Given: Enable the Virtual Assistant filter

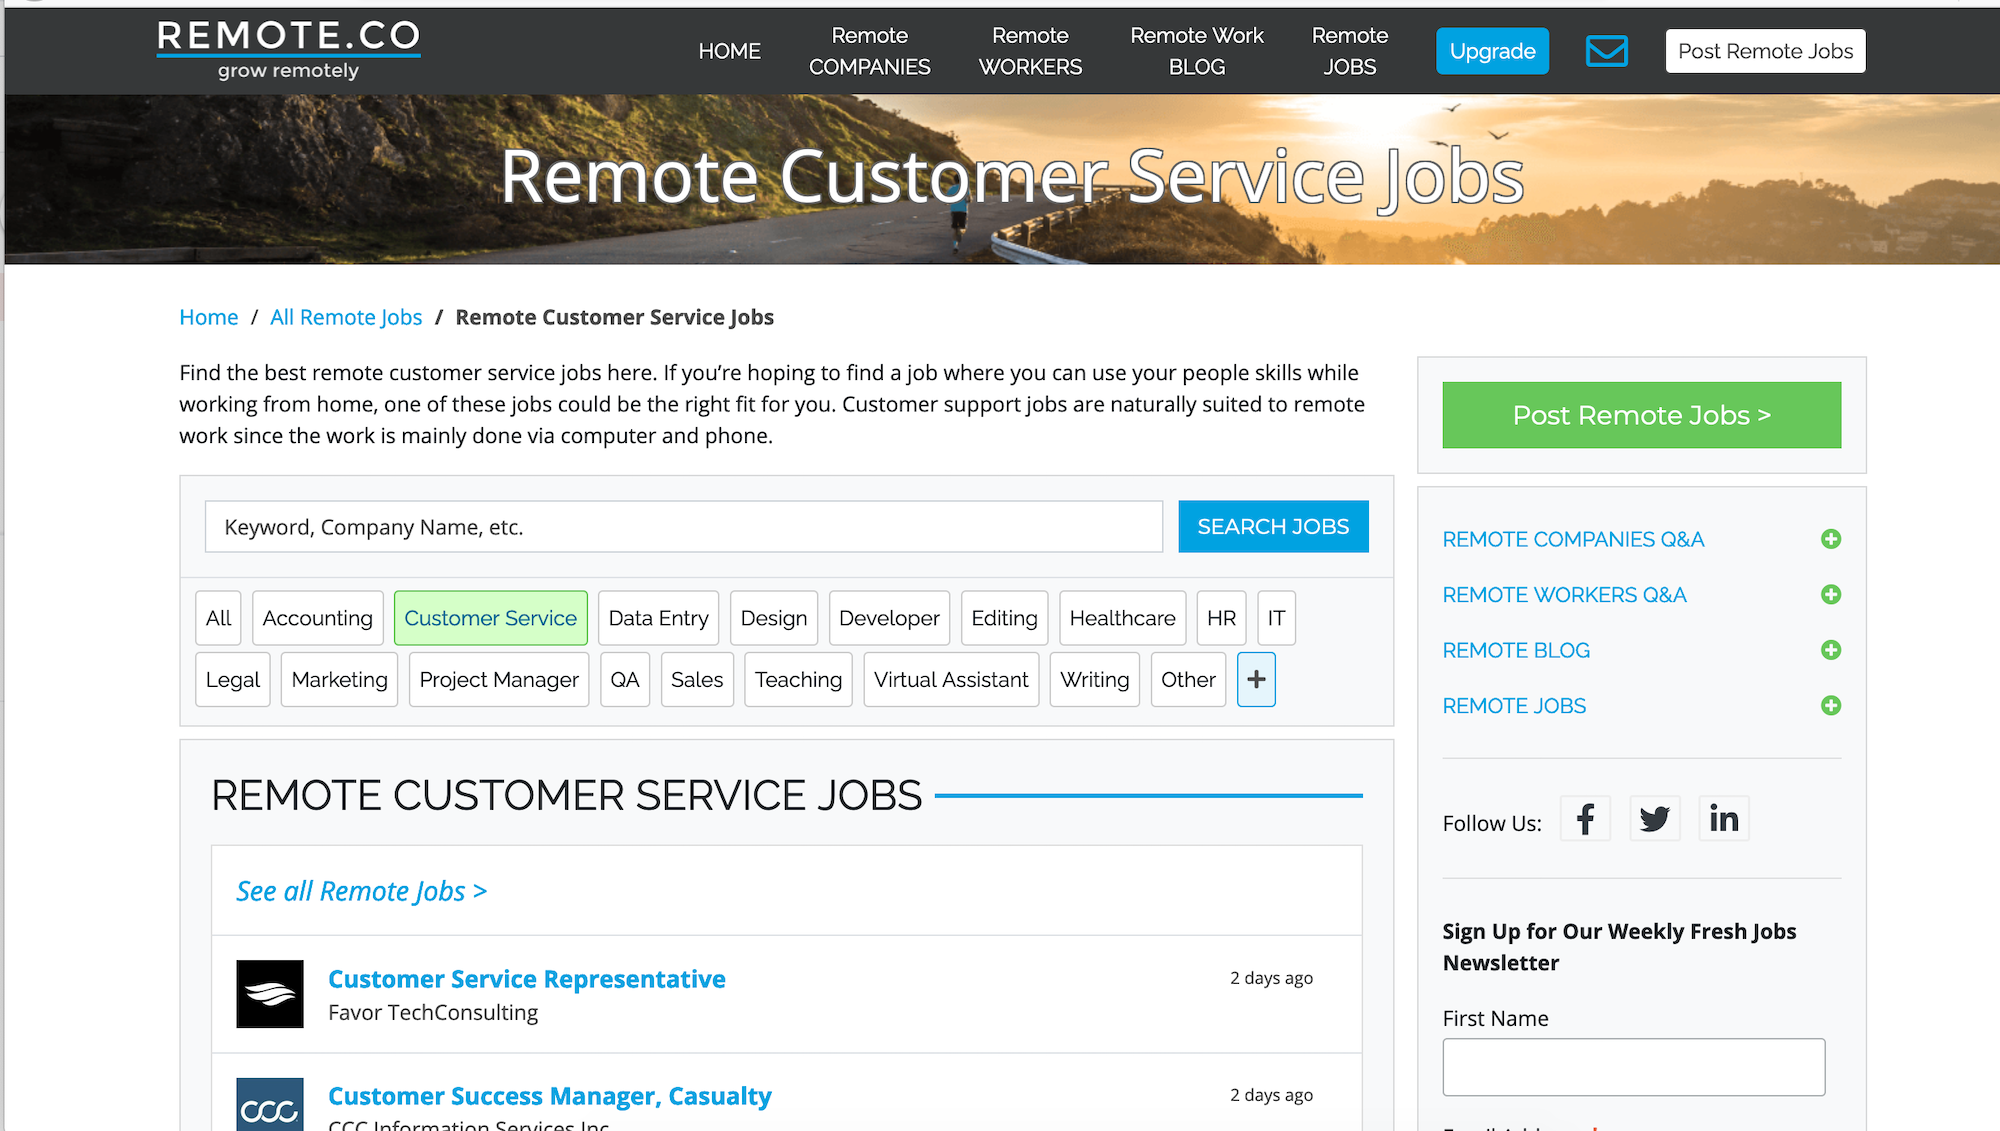Looking at the screenshot, I should coord(950,679).
